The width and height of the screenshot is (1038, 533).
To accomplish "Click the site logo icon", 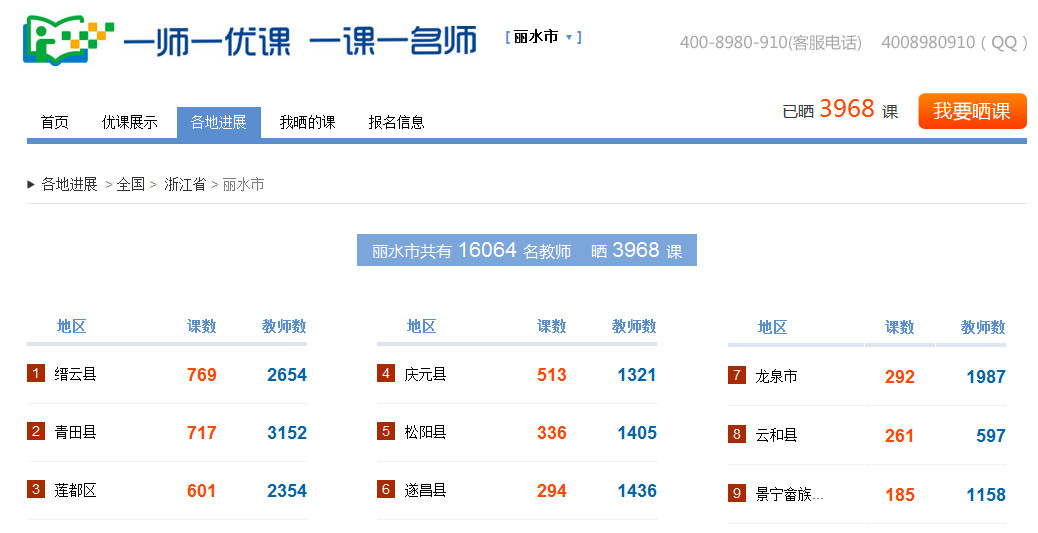I will pos(67,40).
